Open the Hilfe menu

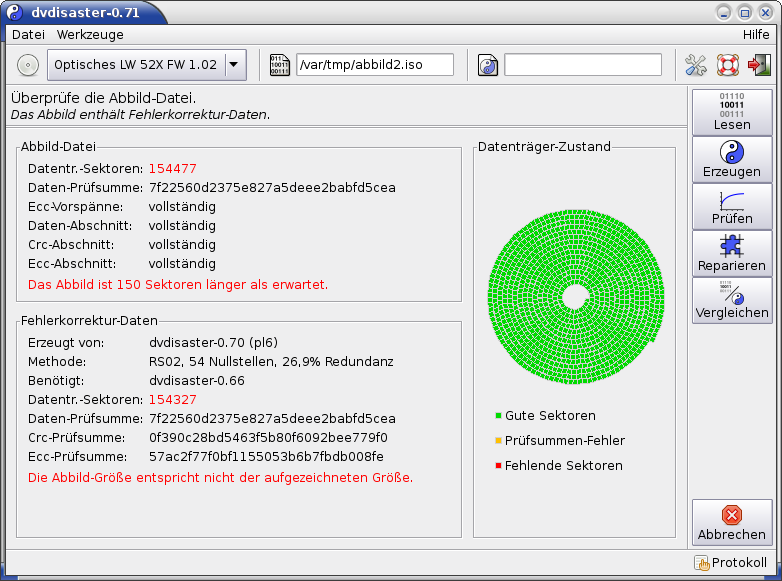[756, 34]
